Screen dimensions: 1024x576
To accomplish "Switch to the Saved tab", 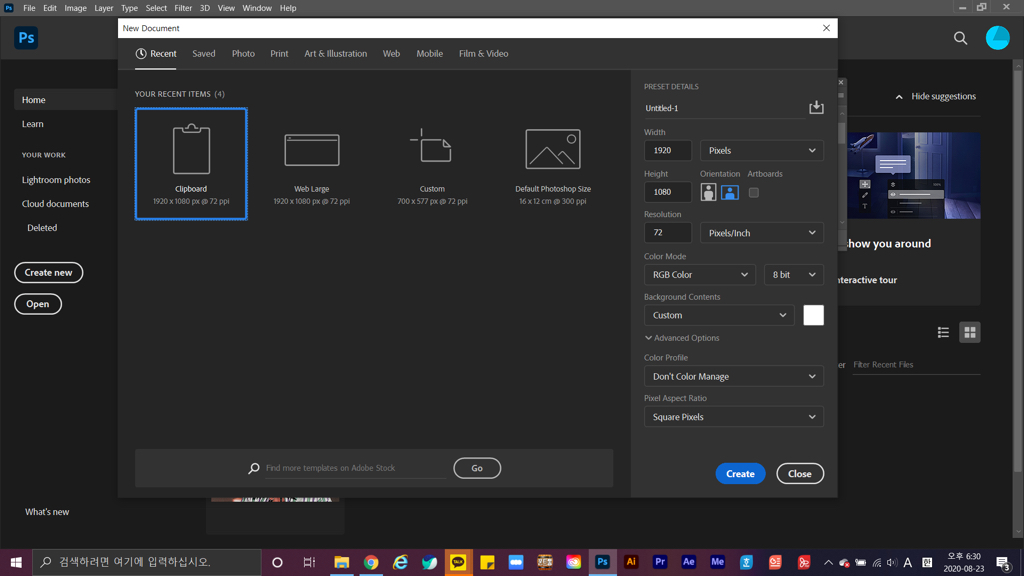I will click(204, 54).
